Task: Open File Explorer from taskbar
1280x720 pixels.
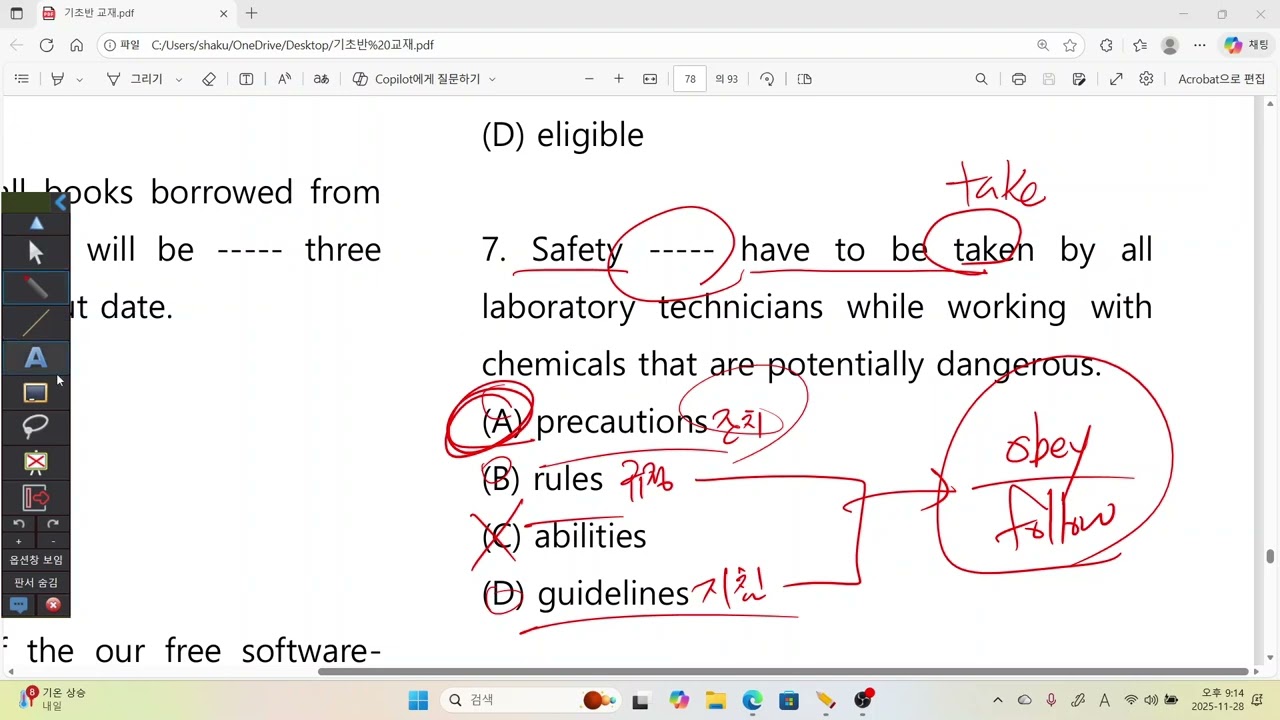Action: point(715,700)
